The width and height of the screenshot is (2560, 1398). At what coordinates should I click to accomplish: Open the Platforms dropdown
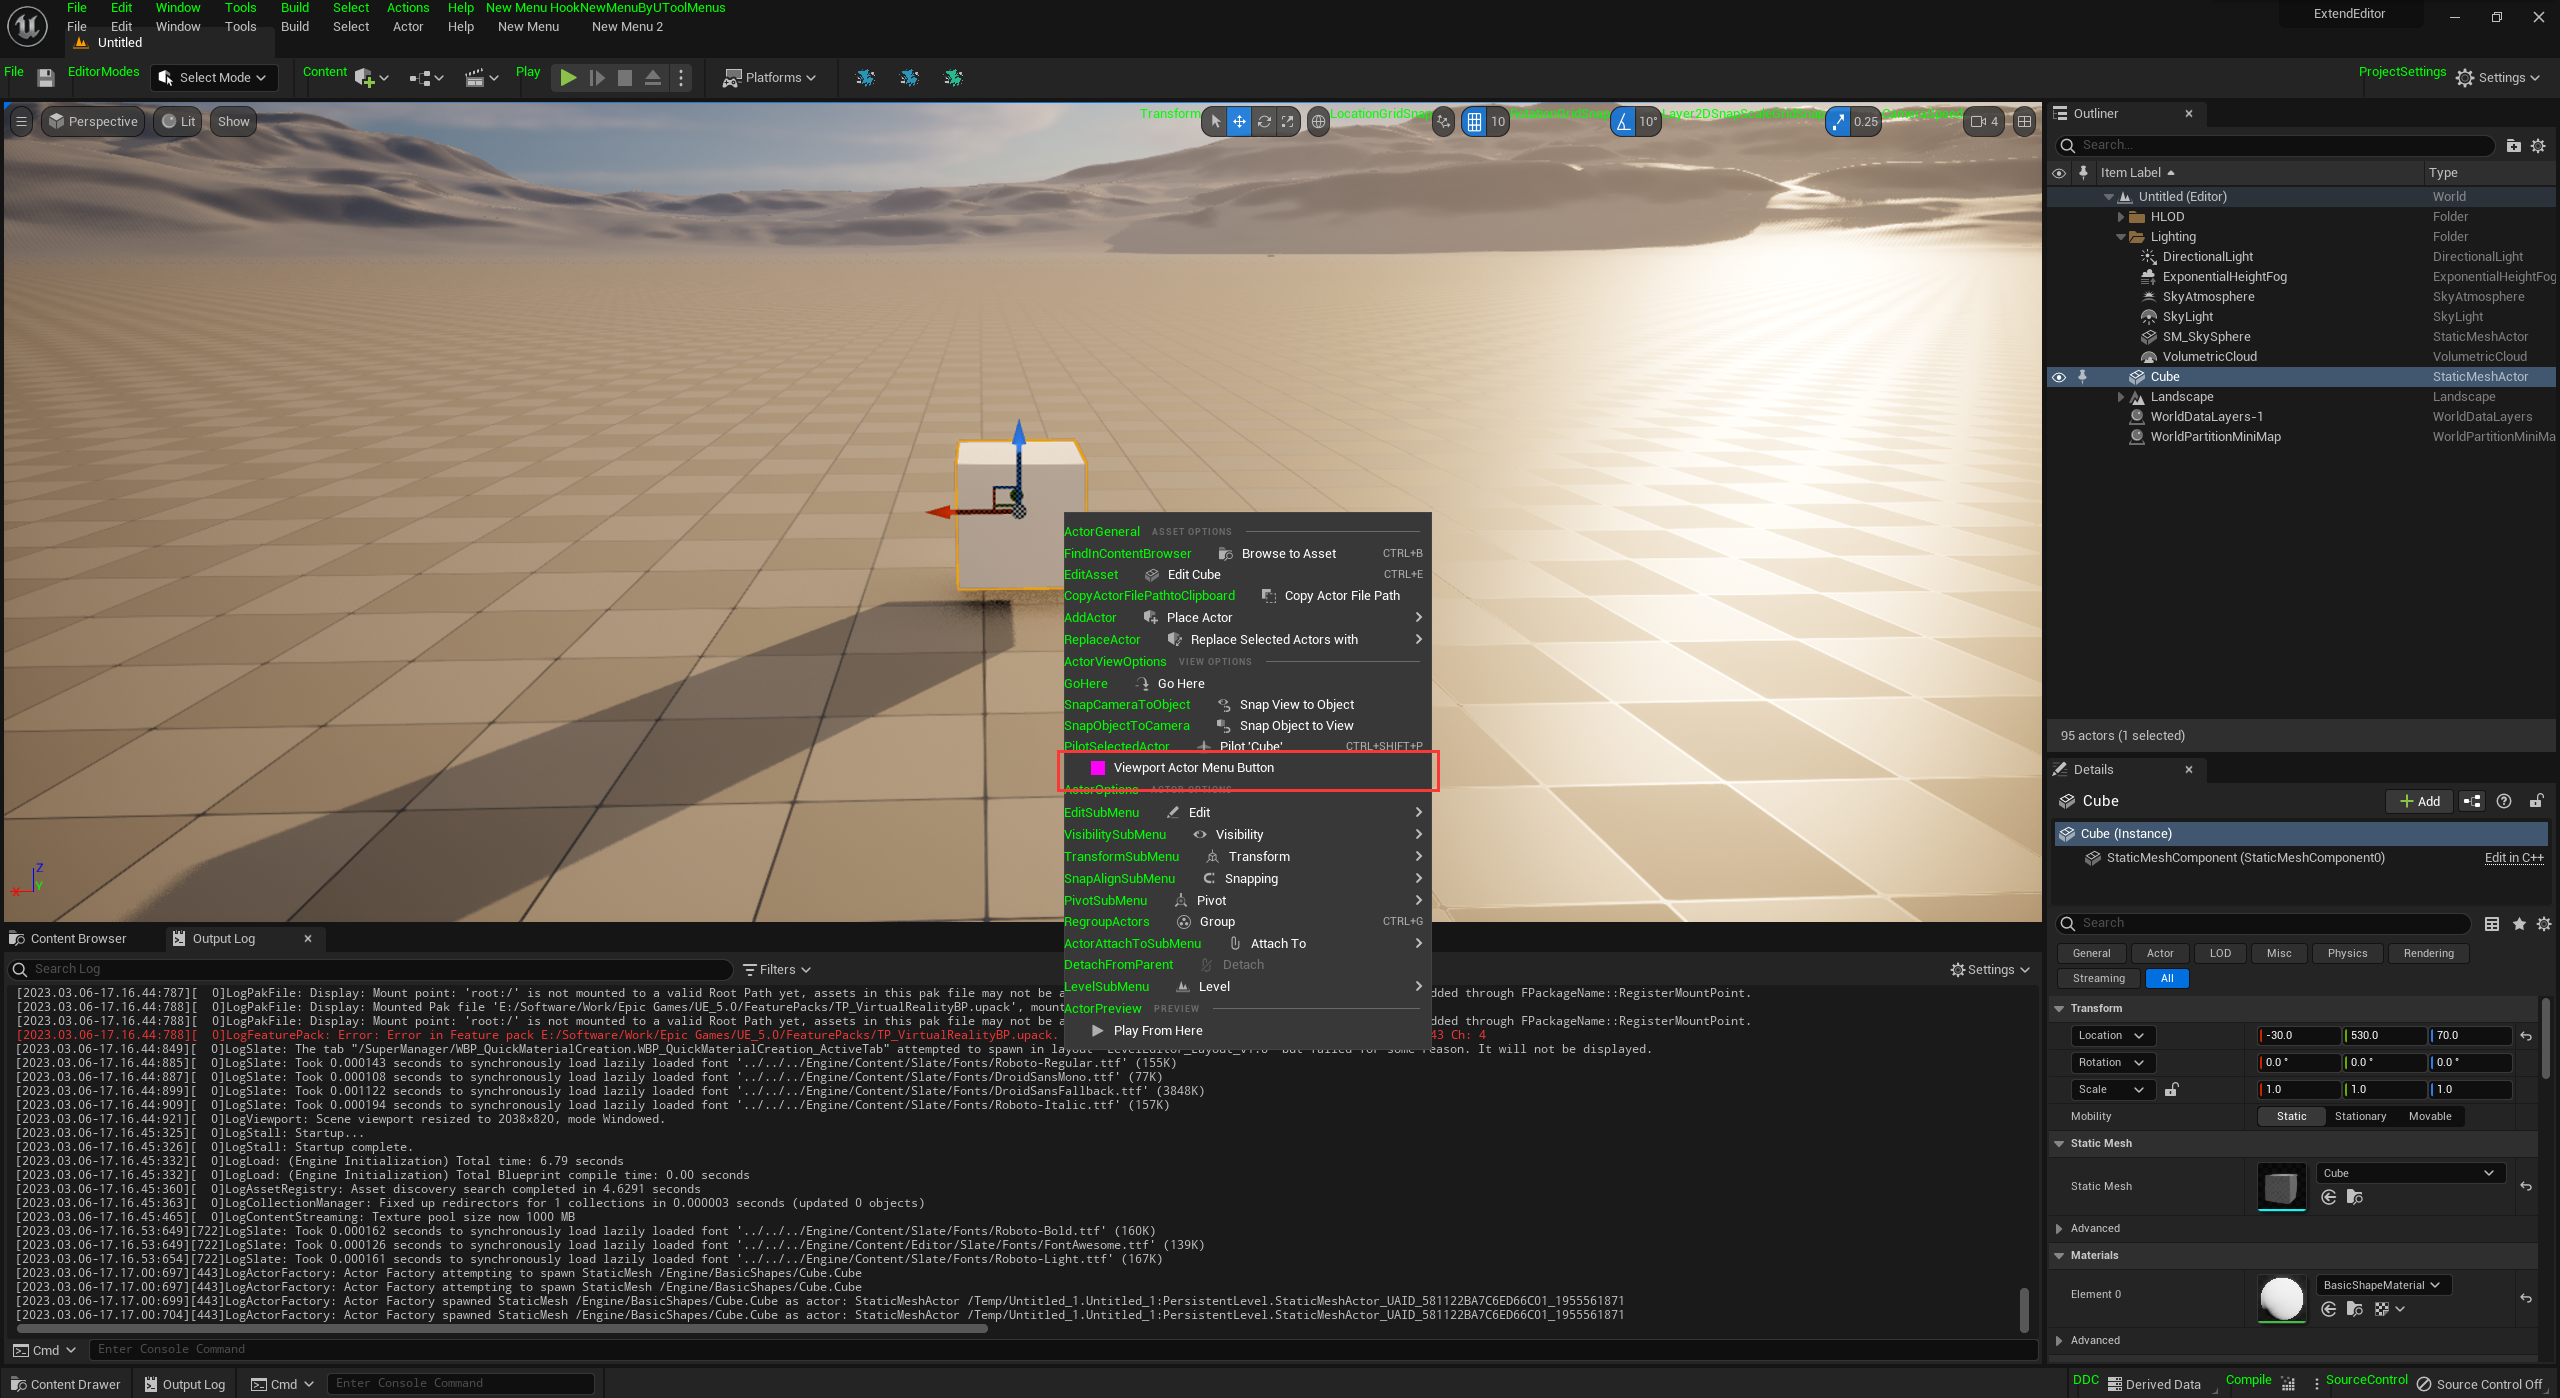click(x=770, y=78)
